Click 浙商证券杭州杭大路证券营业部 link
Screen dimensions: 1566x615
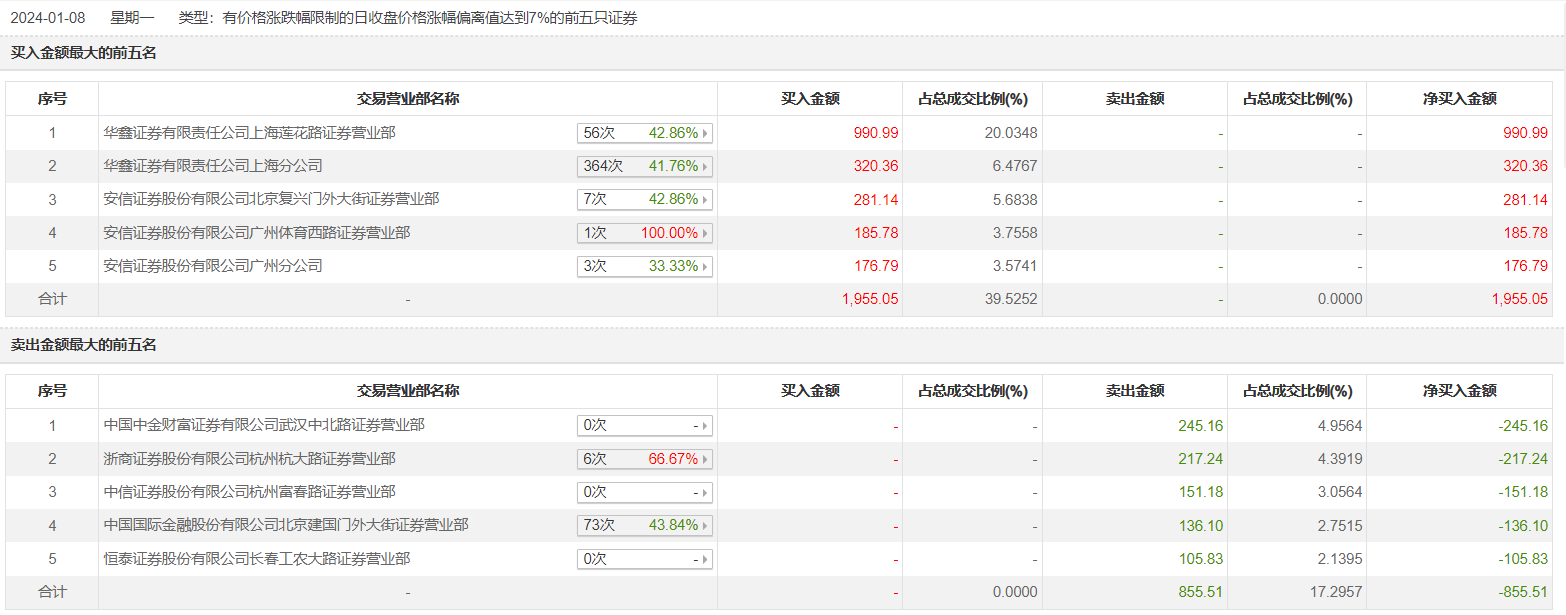pos(249,459)
